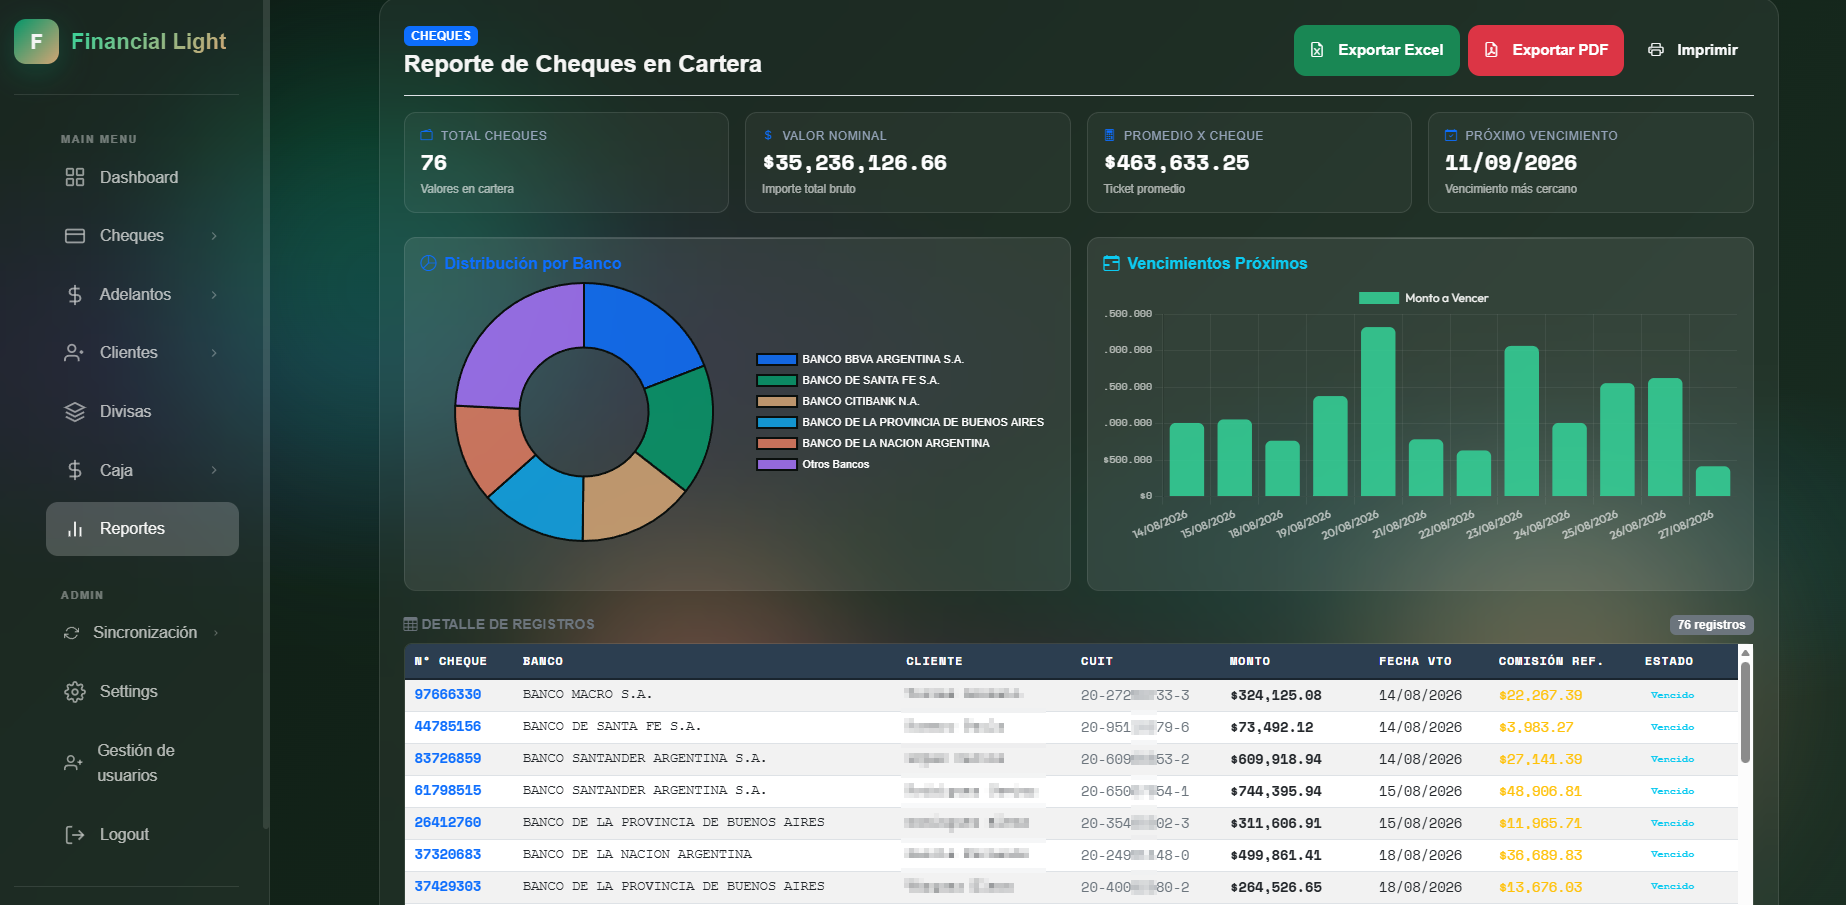Click the Clientes person icon
This screenshot has width=1846, height=905.
click(74, 353)
